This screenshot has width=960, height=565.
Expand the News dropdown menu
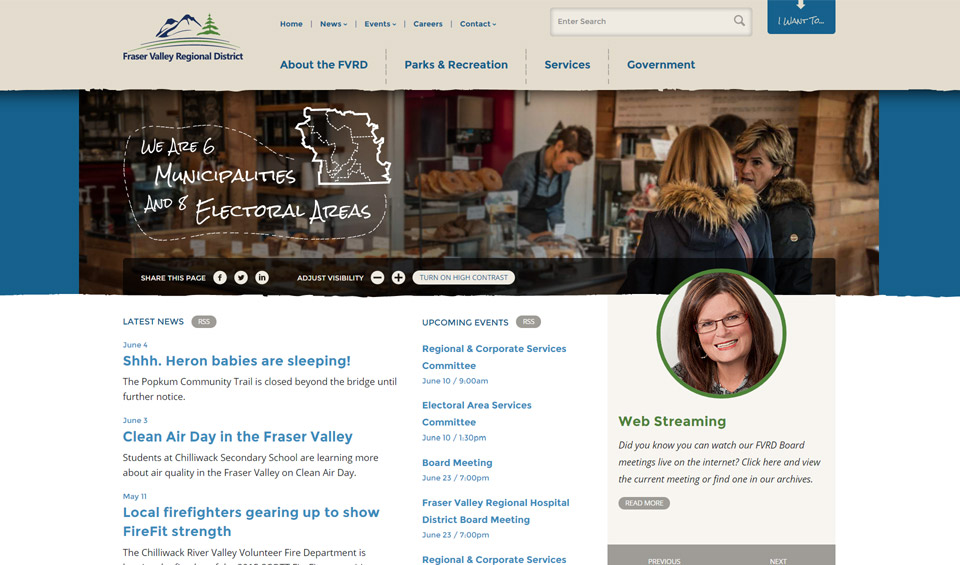(x=334, y=24)
